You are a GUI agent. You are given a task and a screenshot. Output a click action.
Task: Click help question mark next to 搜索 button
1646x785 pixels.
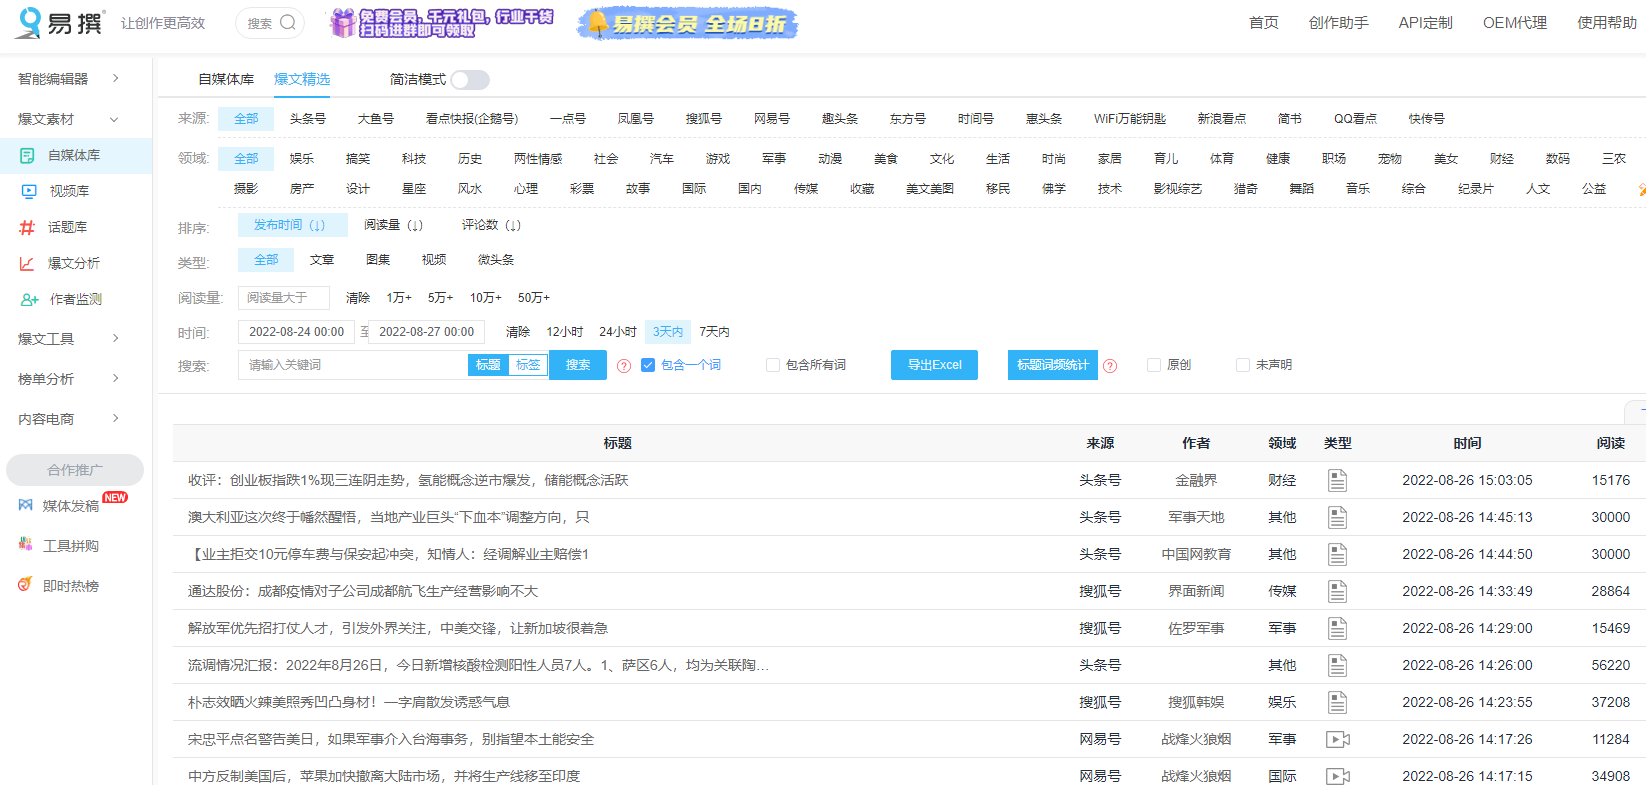pyautogui.click(x=624, y=366)
